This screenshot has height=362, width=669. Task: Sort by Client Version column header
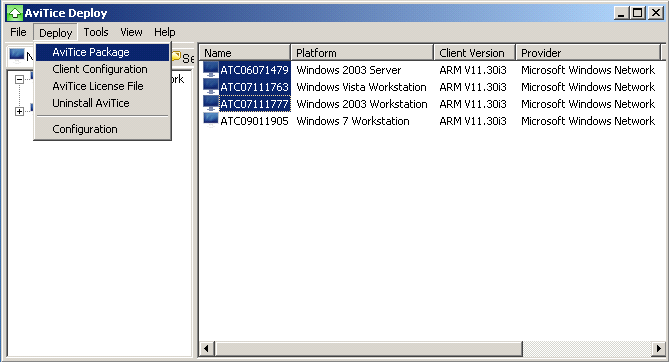(474, 53)
